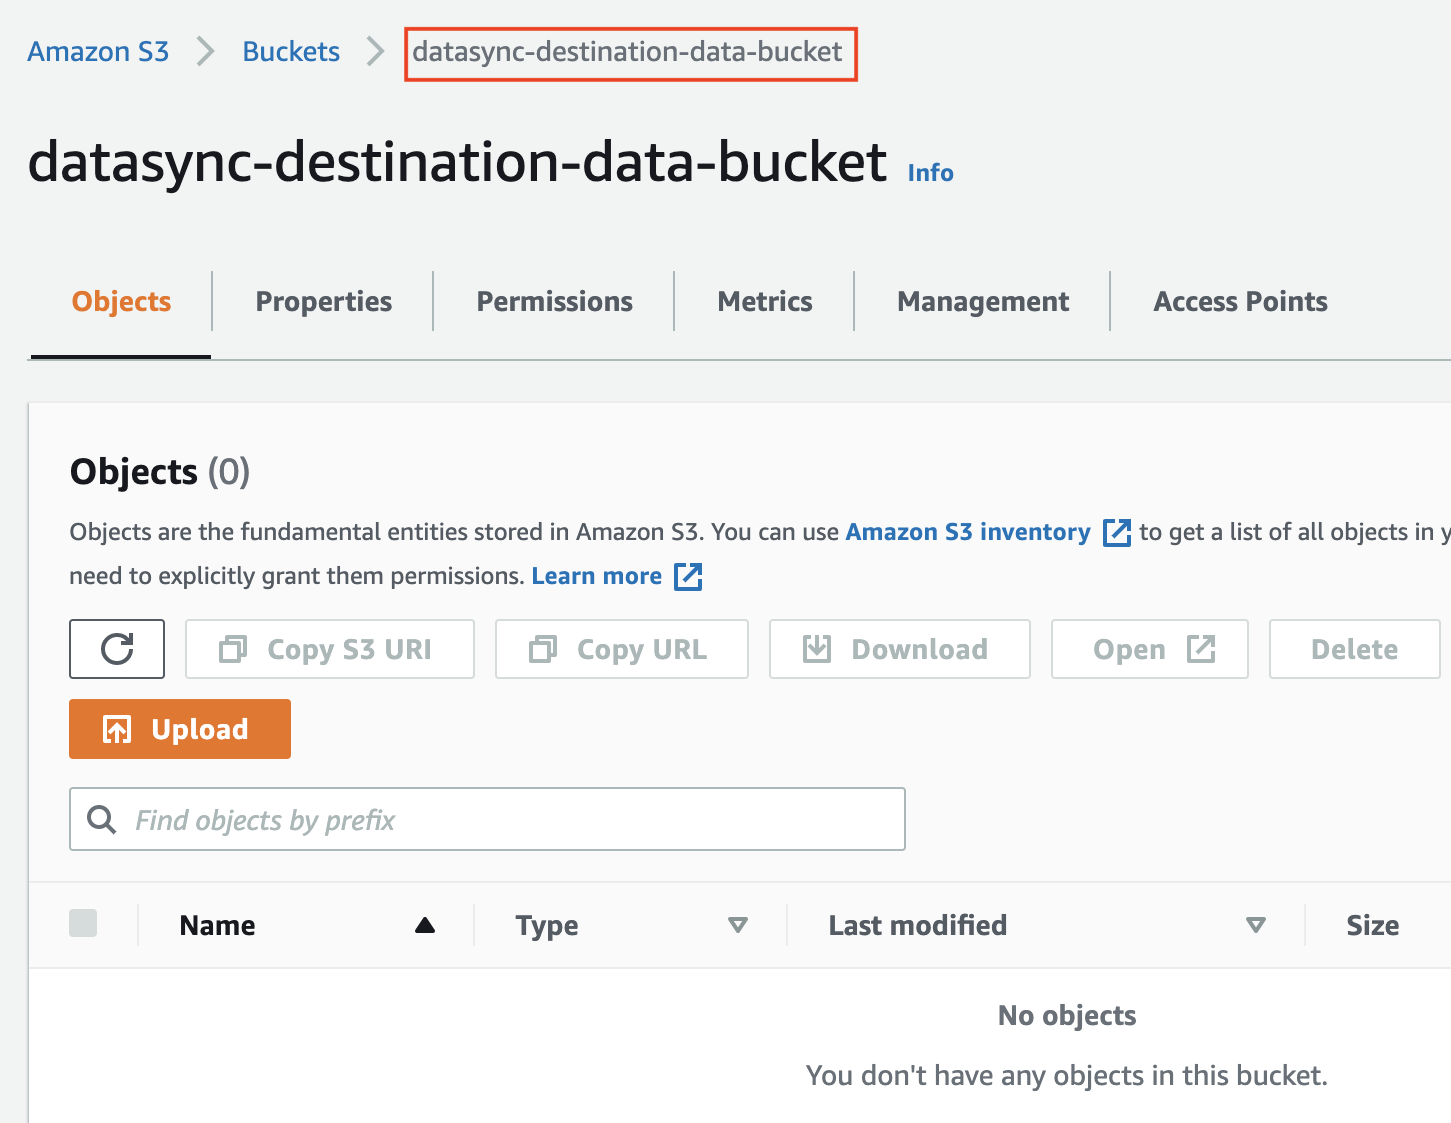This screenshot has width=1451, height=1123.
Task: Click the search magnifier icon in prefix field
Action: pos(101,819)
